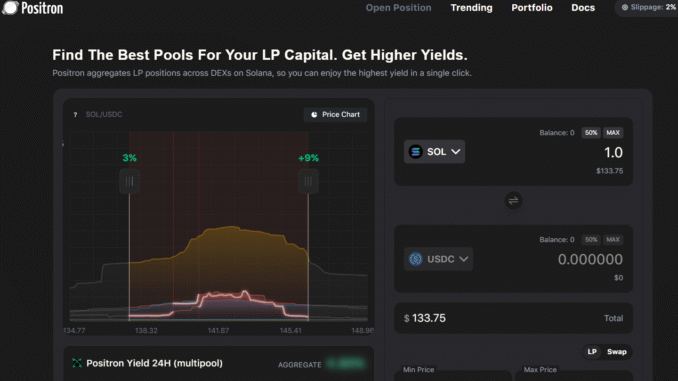Image resolution: width=678 pixels, height=381 pixels.
Task: Click the 141.87 axis price label
Action: [218, 330]
